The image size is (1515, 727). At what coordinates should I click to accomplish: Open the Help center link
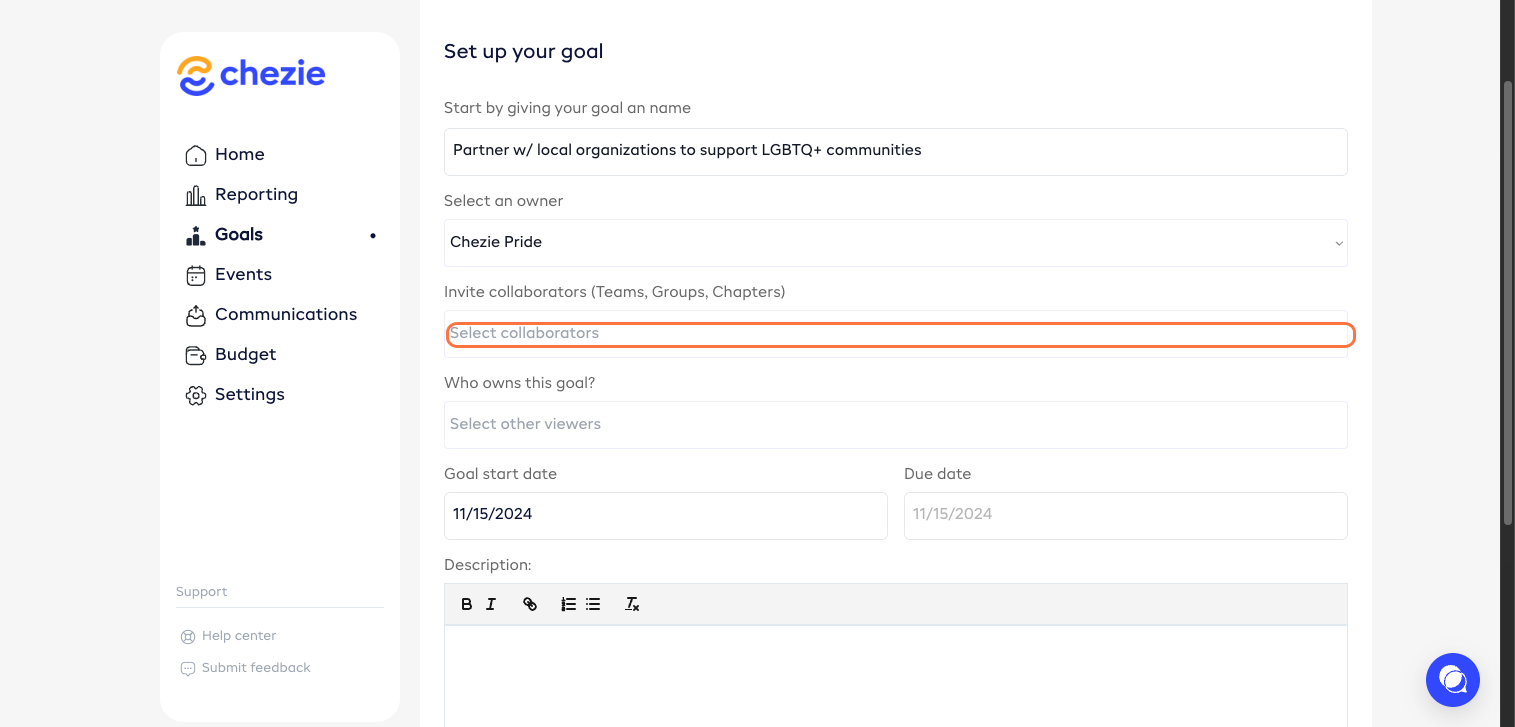point(238,636)
